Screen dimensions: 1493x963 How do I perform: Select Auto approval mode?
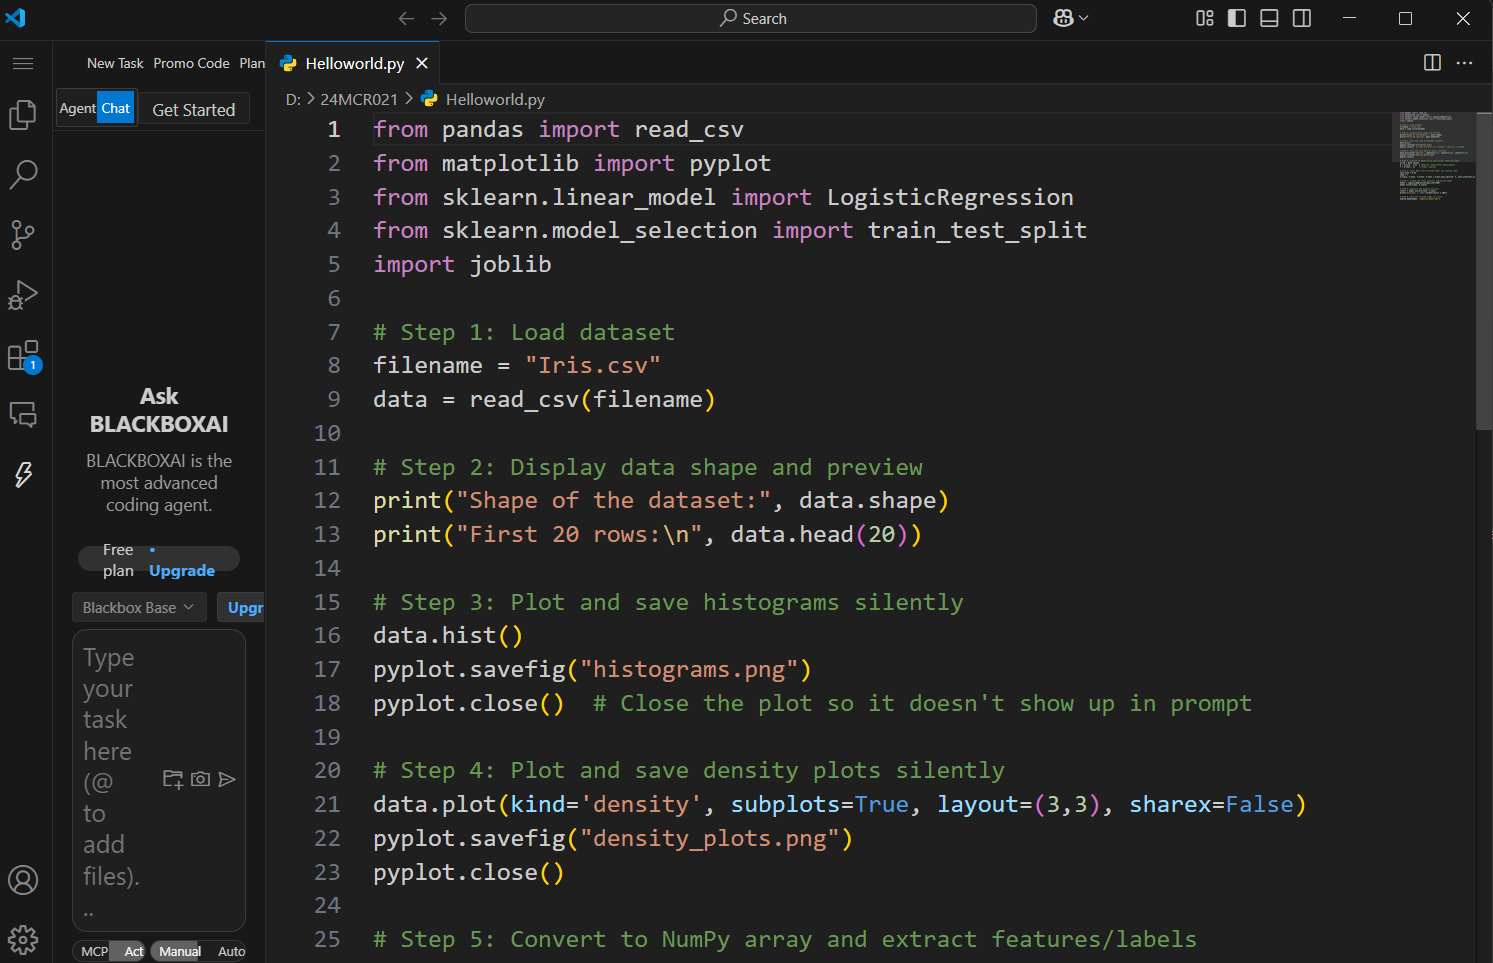pyautogui.click(x=232, y=951)
